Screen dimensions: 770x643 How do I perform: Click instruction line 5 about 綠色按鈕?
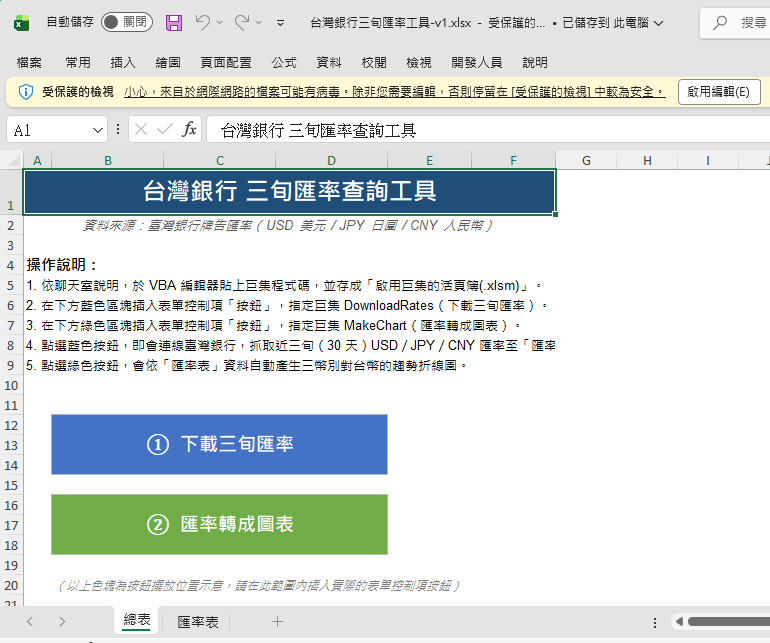(247, 365)
